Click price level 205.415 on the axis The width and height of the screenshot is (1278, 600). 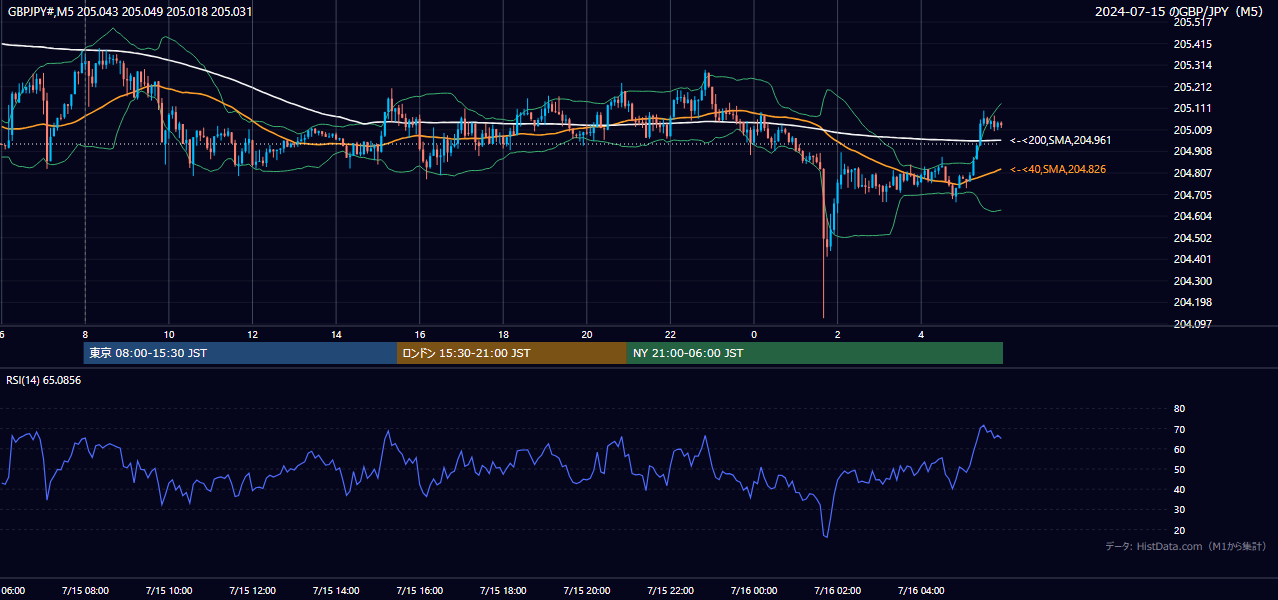click(1192, 44)
